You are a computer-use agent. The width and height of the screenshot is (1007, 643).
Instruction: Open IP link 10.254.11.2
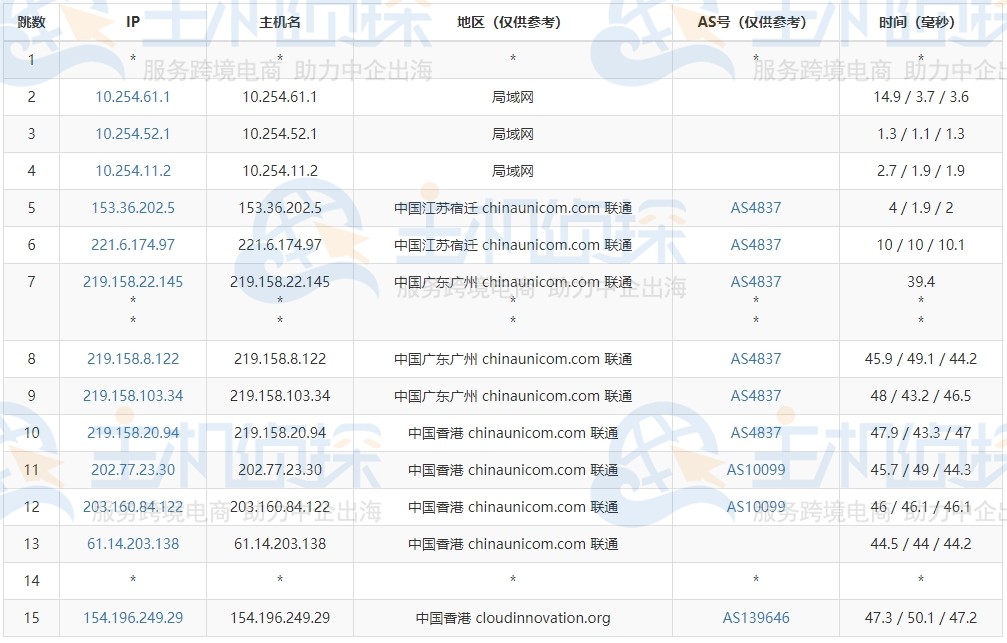pos(133,171)
